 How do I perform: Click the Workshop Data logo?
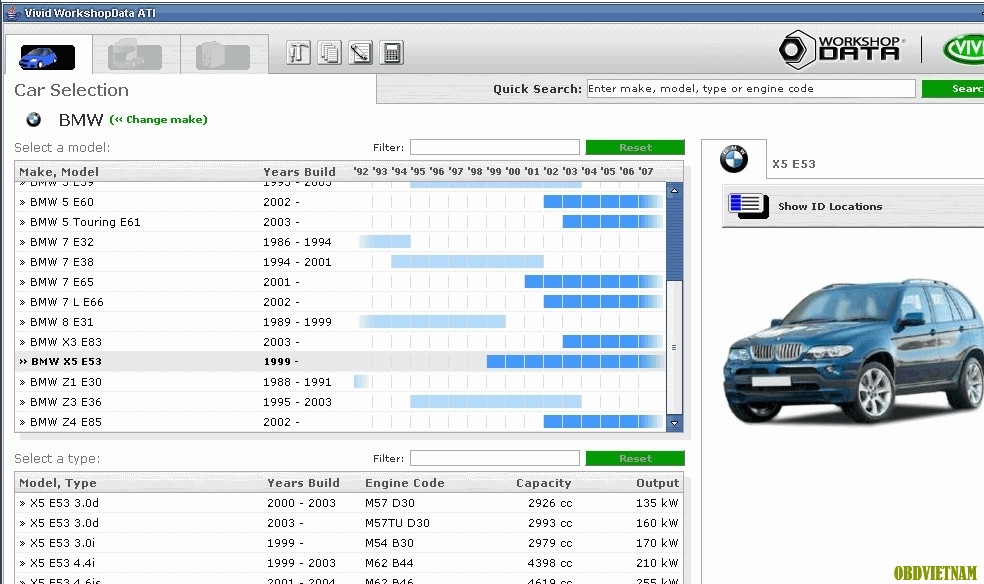pyautogui.click(x=842, y=49)
